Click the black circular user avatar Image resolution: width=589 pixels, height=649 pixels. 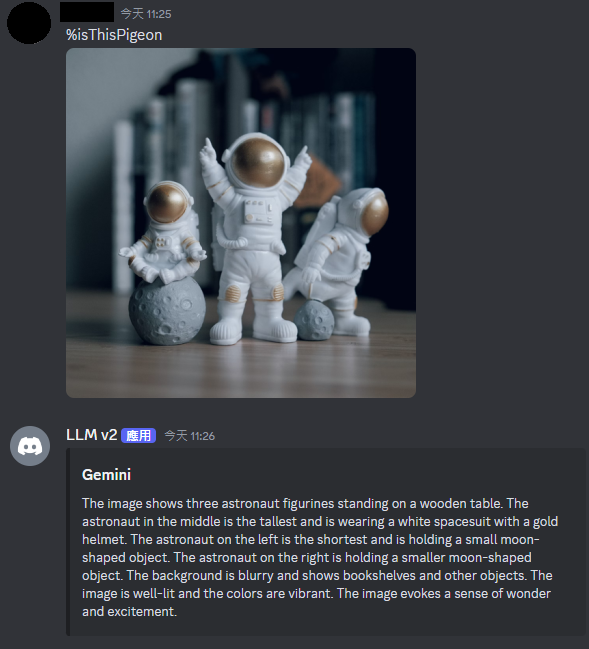coord(29,22)
